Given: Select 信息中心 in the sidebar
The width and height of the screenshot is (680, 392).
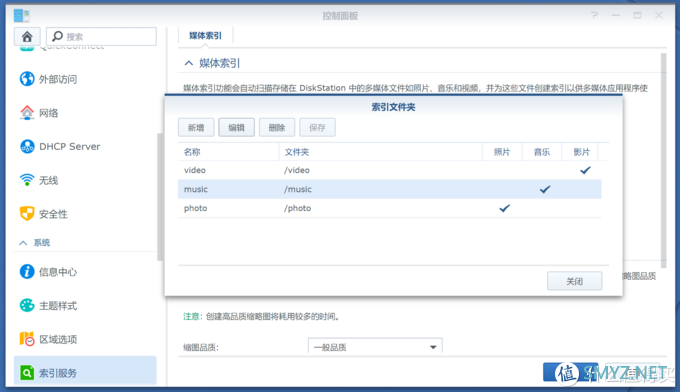Looking at the screenshot, I should click(x=58, y=272).
